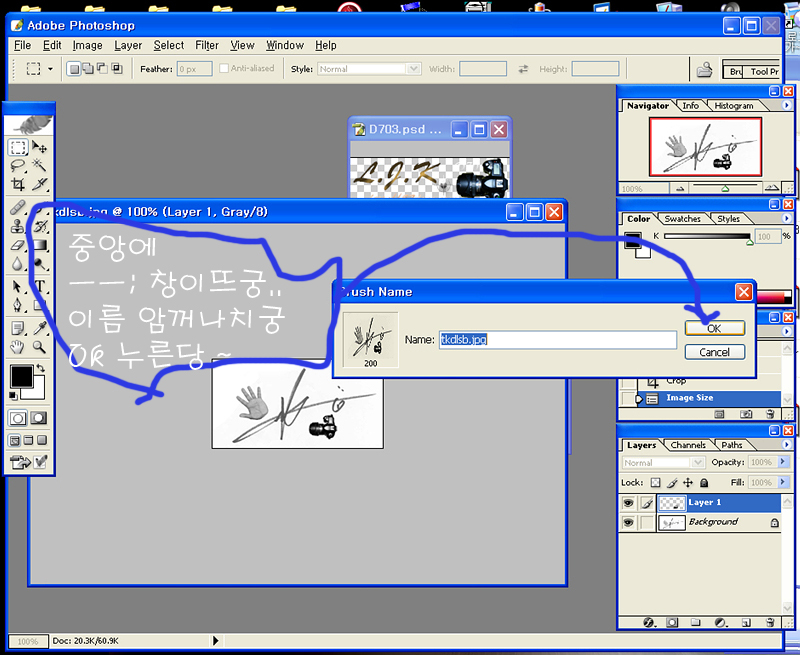Click the foreground color swatch
800x655 pixels.
19,376
